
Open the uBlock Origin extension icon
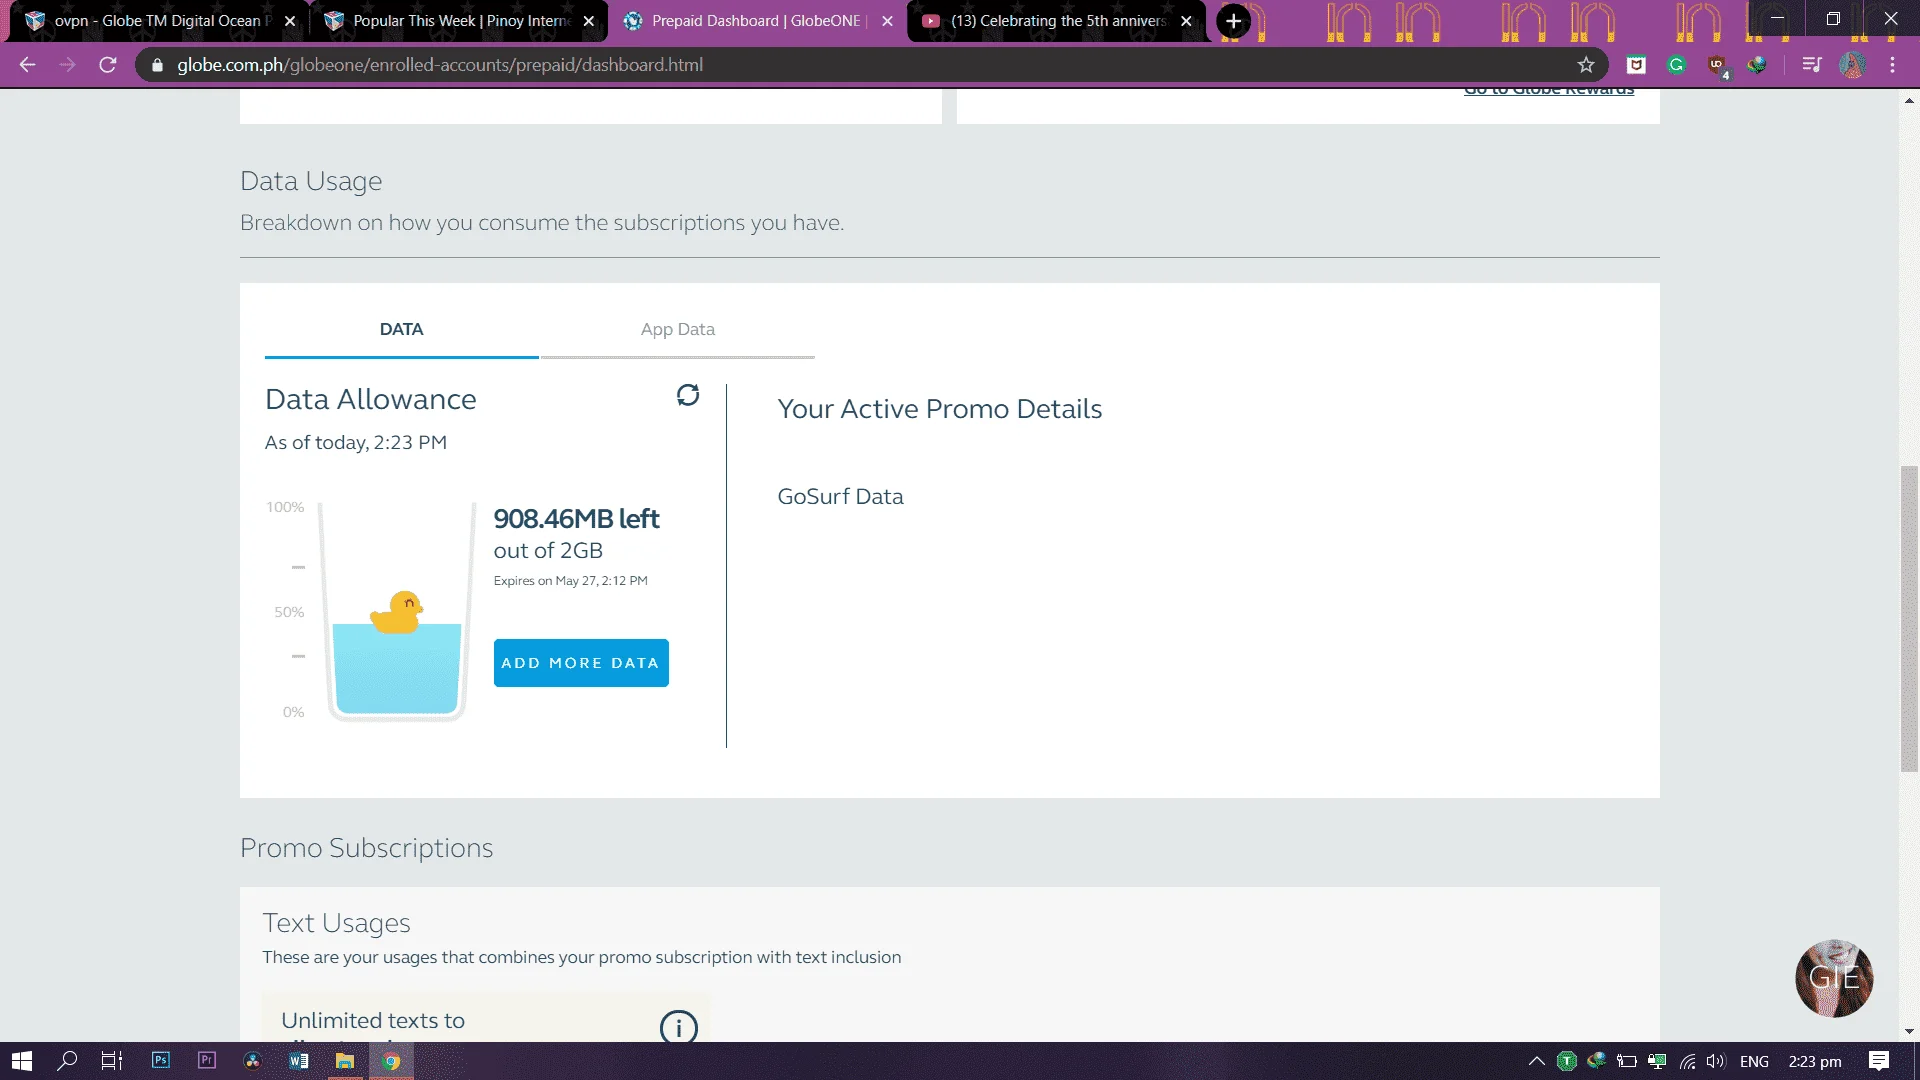(1717, 65)
